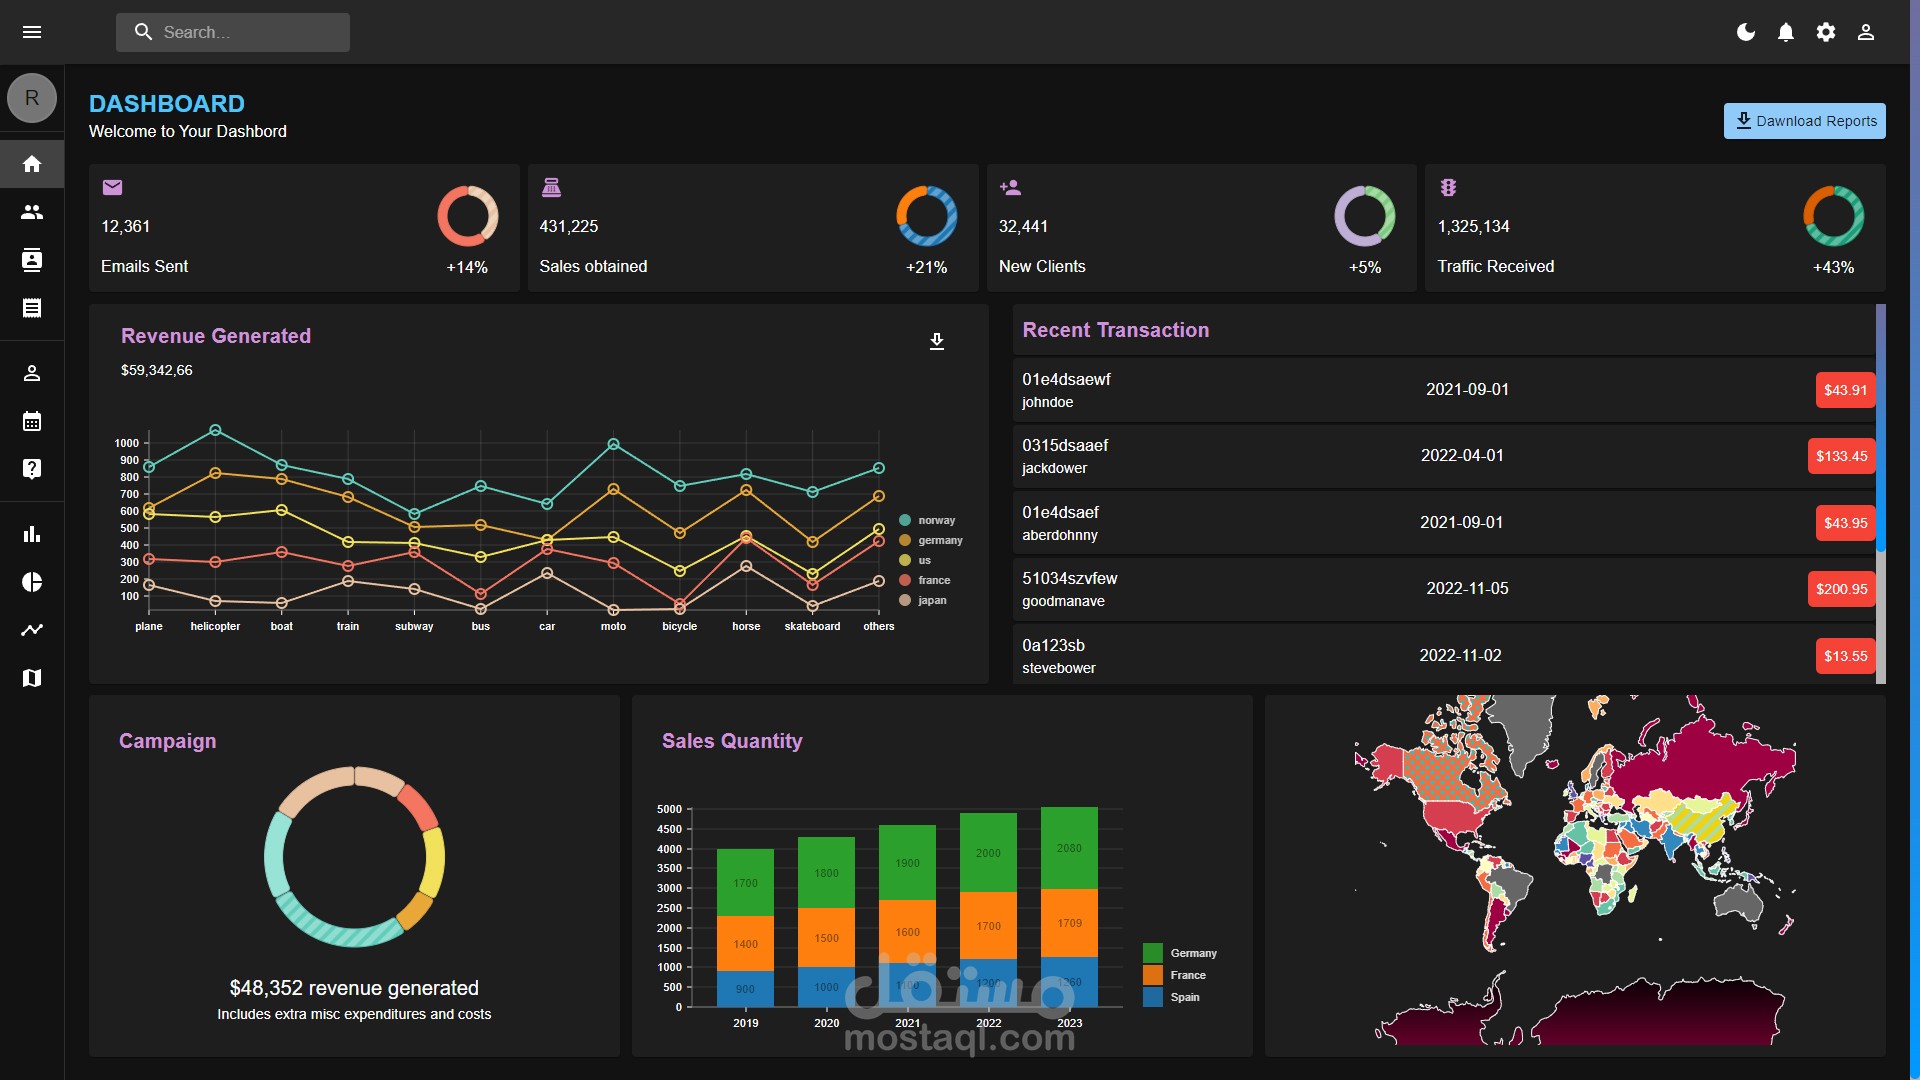The height and width of the screenshot is (1080, 1920).
Task: Click France swatch in bar legend
Action: pos(1153,975)
